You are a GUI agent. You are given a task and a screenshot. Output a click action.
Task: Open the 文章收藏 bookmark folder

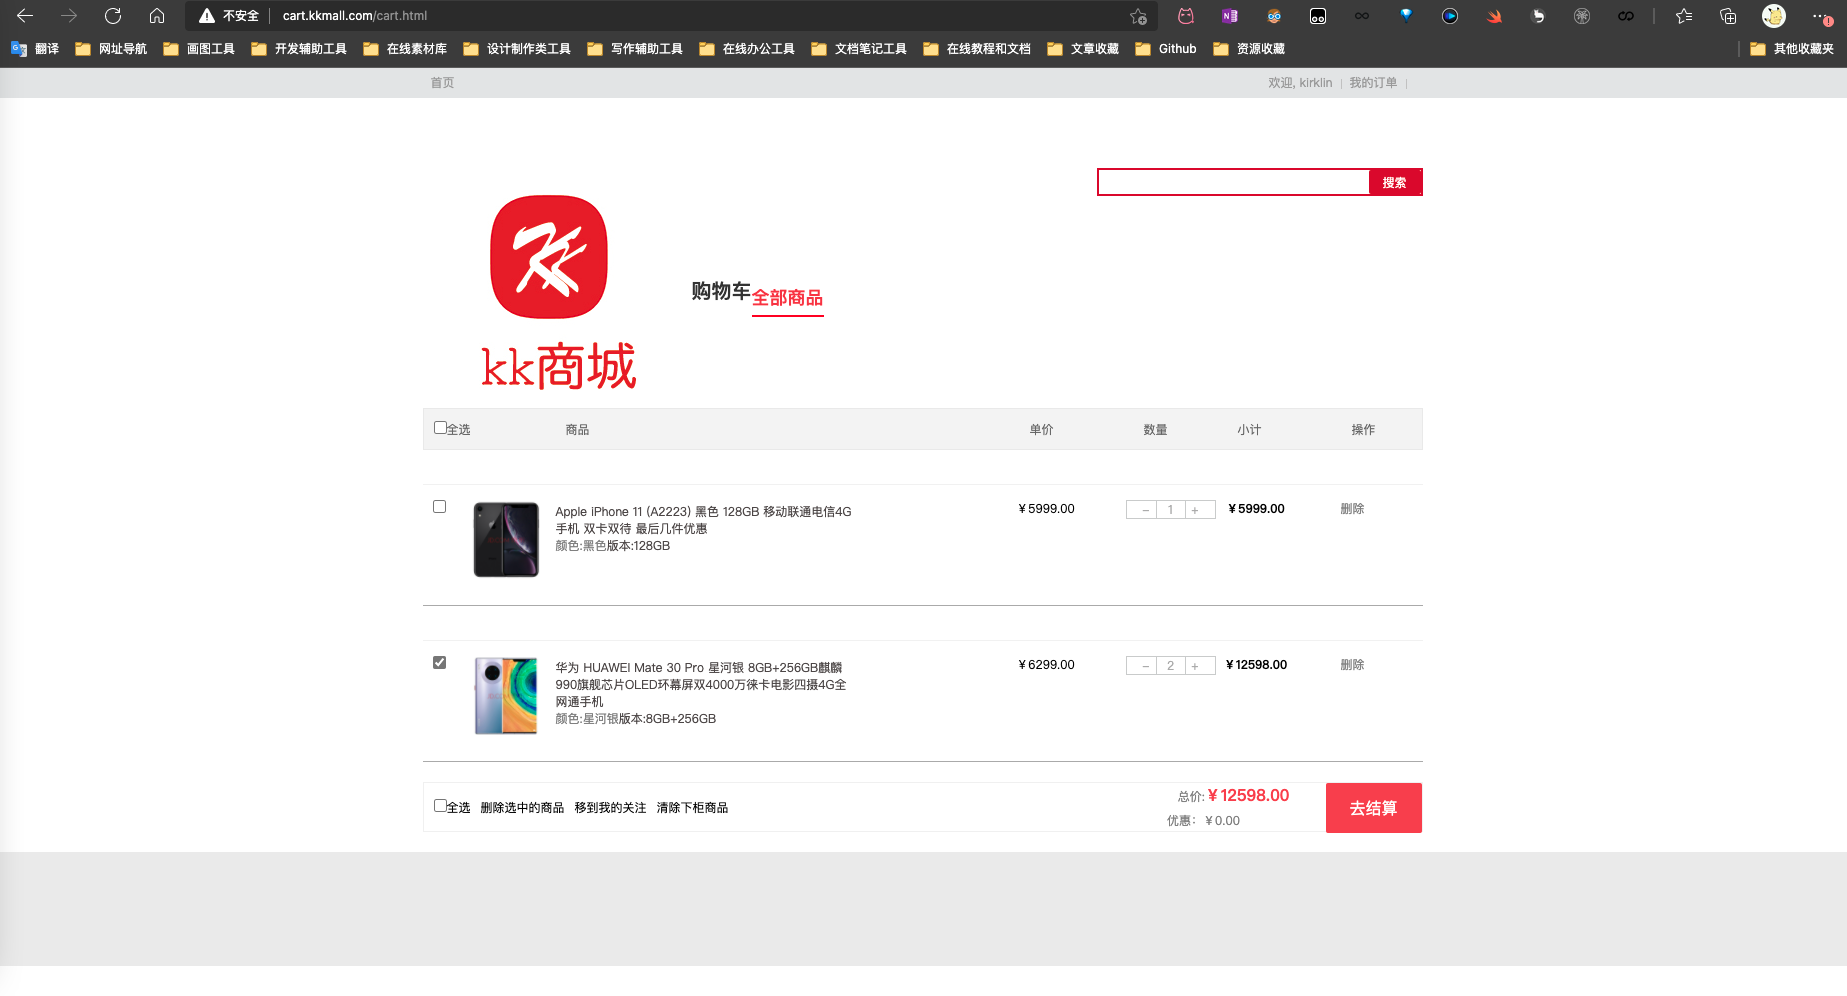[1083, 49]
